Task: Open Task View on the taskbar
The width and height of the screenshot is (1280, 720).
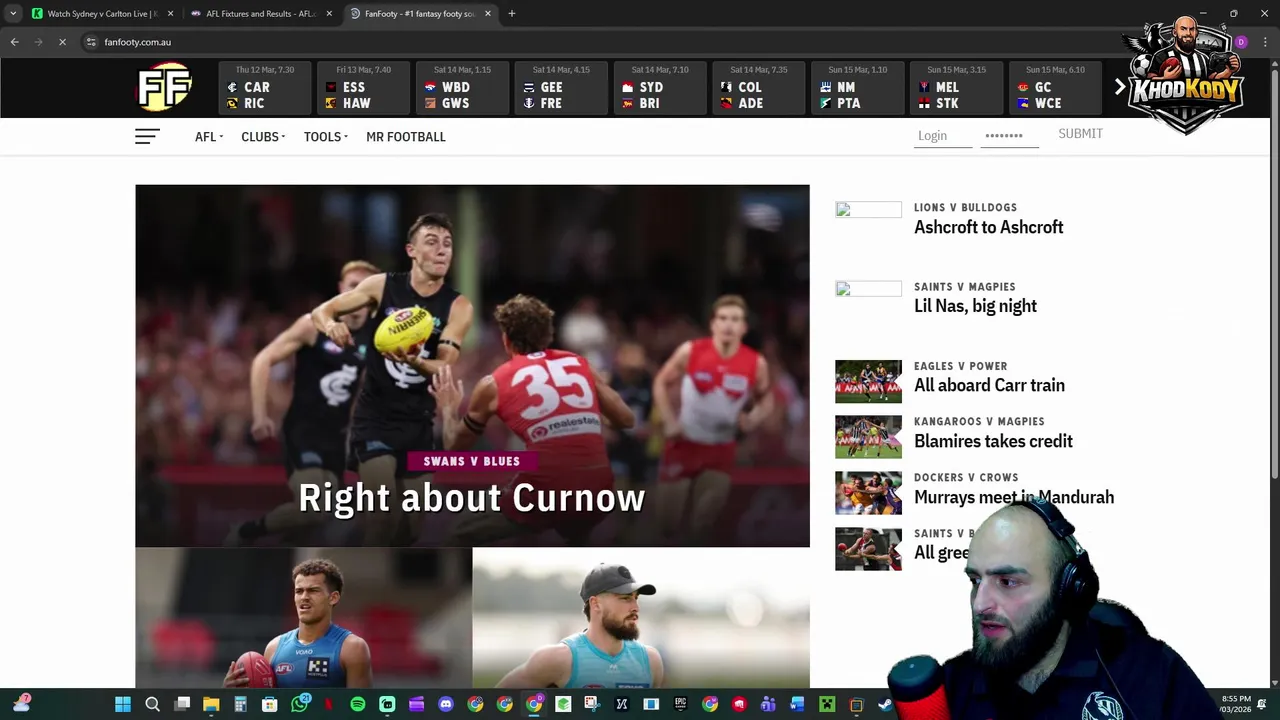Action: tap(182, 705)
